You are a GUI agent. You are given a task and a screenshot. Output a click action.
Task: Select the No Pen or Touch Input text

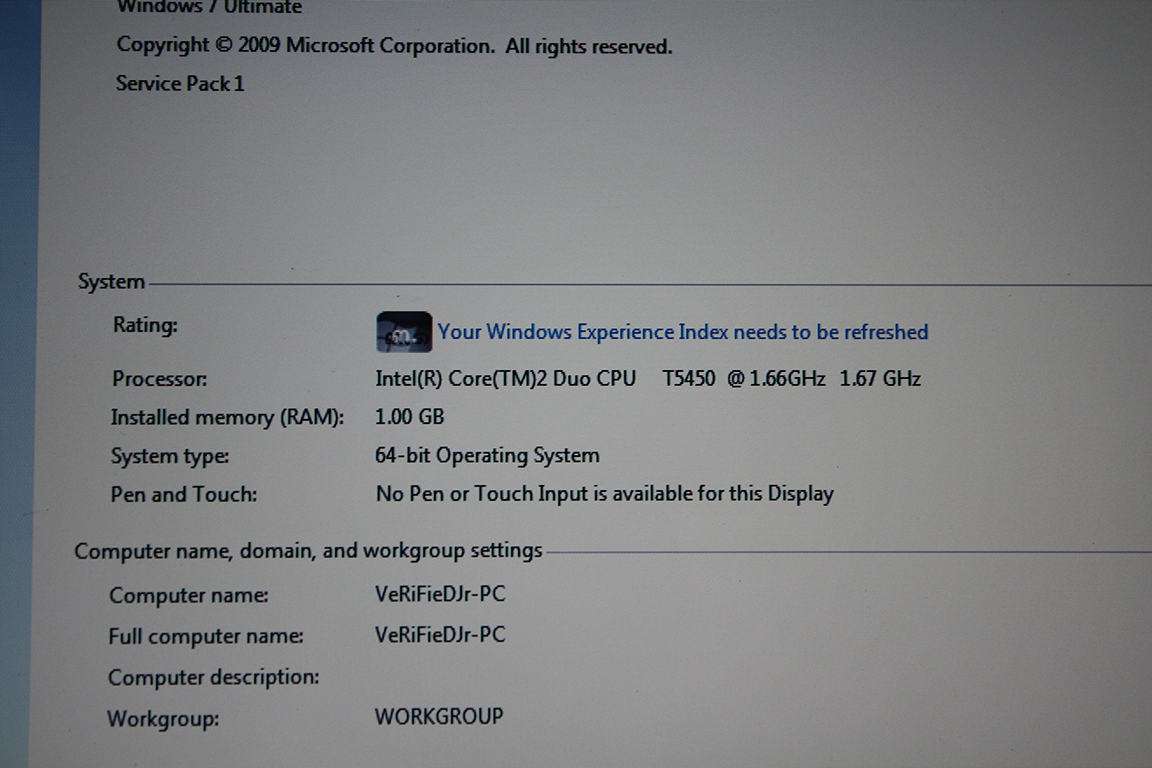point(605,494)
